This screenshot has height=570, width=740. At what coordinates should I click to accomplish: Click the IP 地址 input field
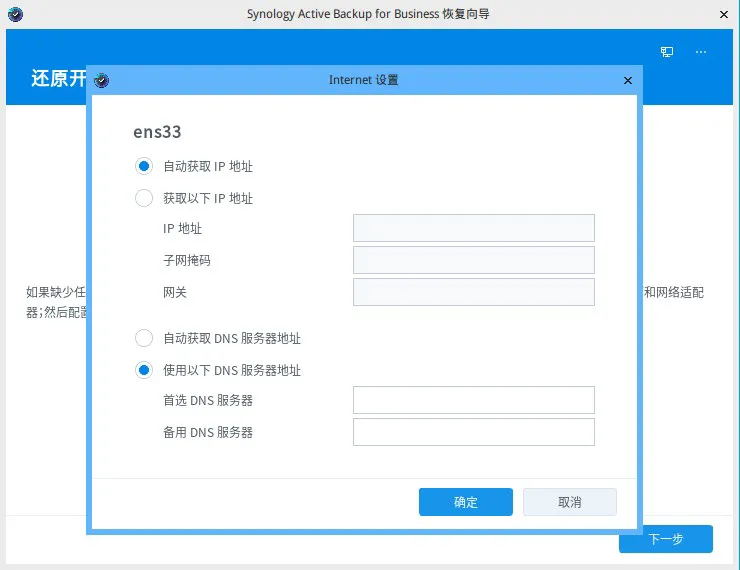coord(474,228)
